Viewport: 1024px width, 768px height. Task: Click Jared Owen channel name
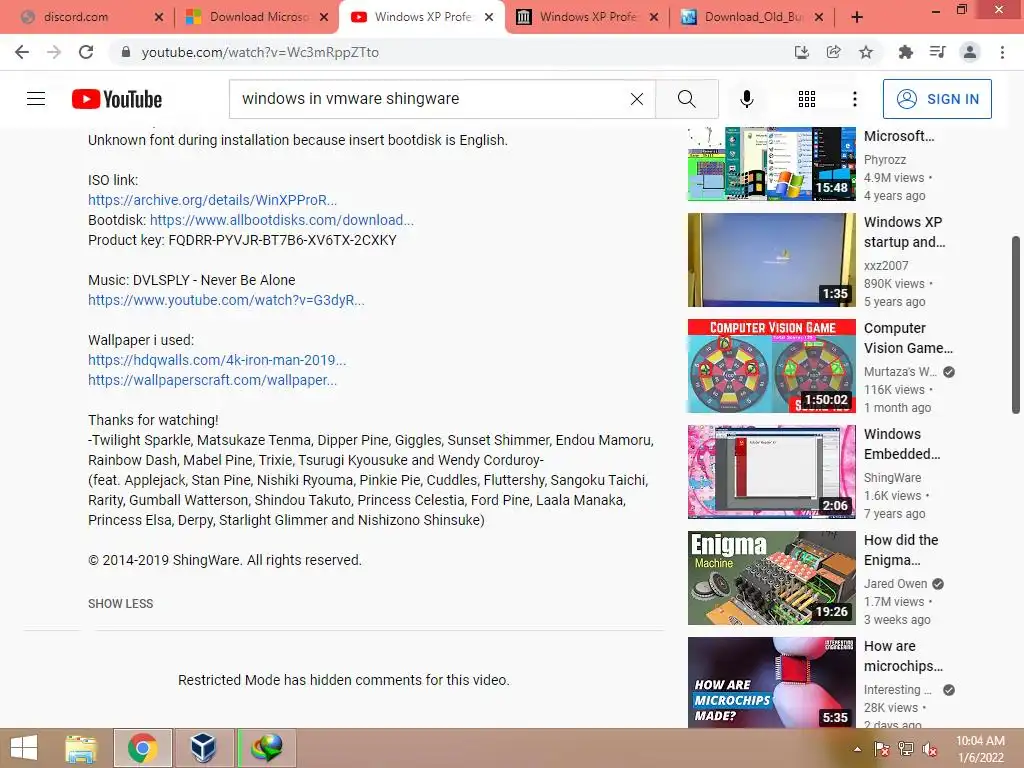point(895,583)
